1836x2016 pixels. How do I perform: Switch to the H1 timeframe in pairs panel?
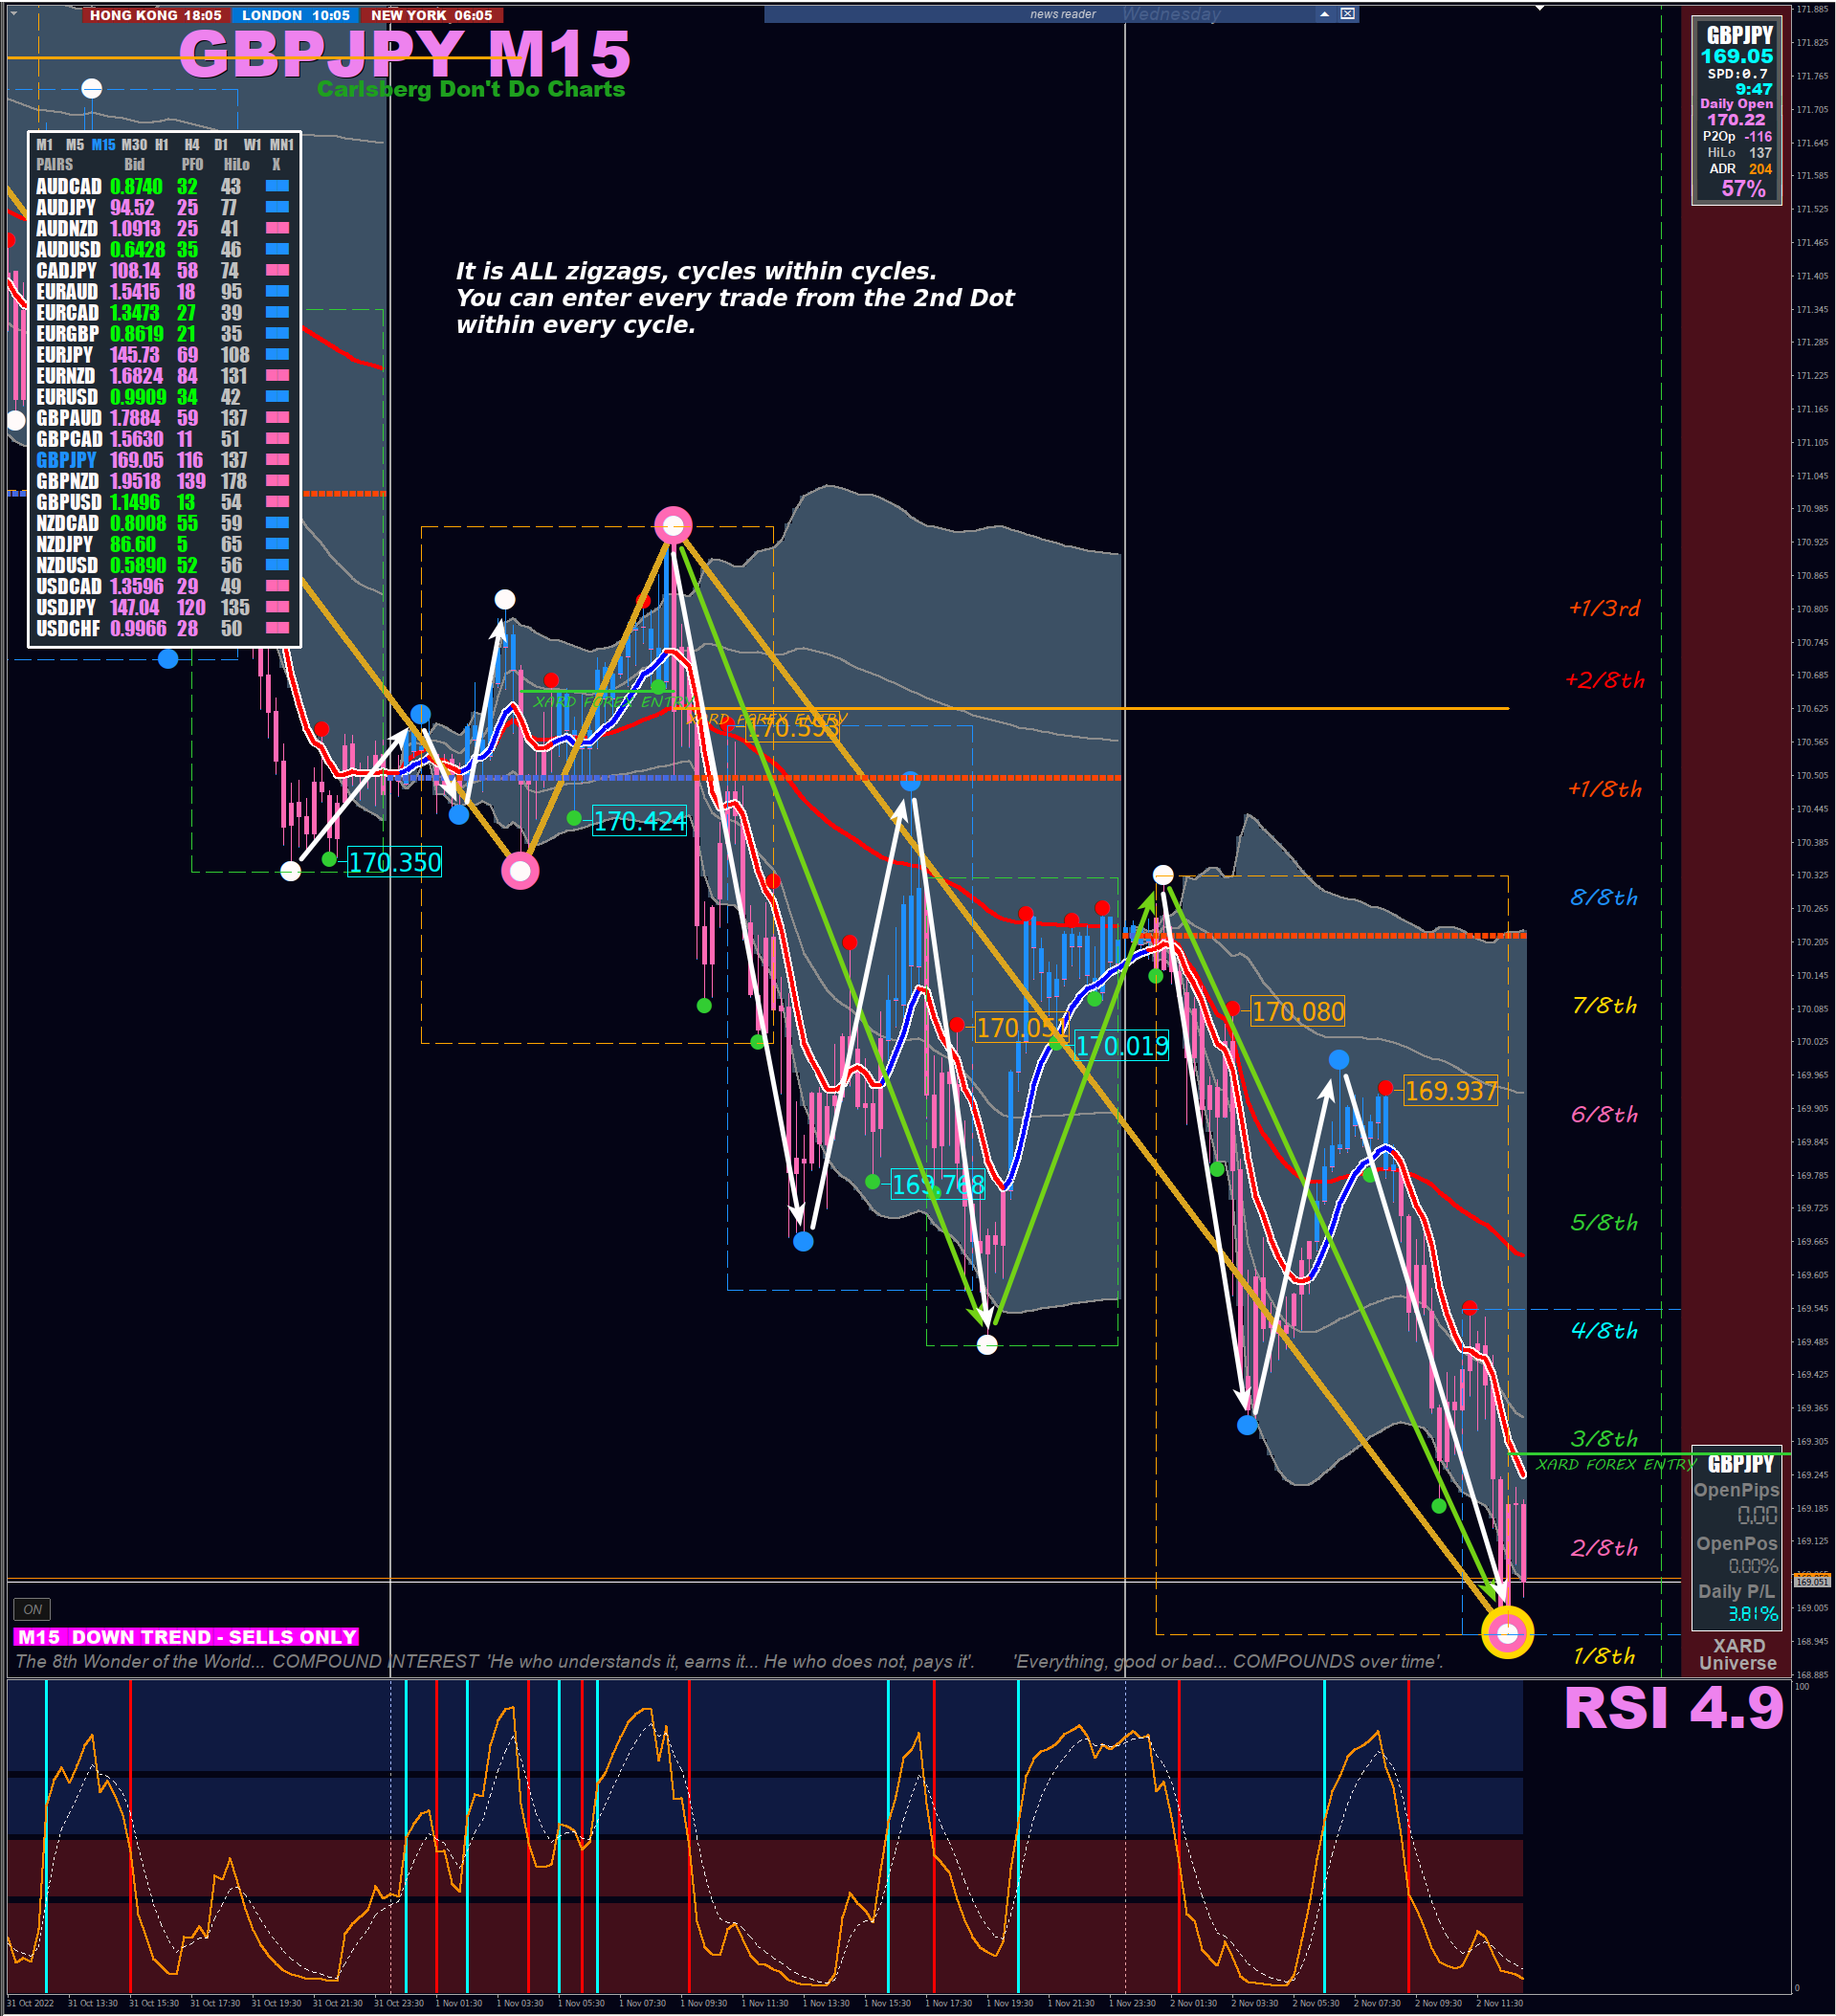[x=162, y=145]
